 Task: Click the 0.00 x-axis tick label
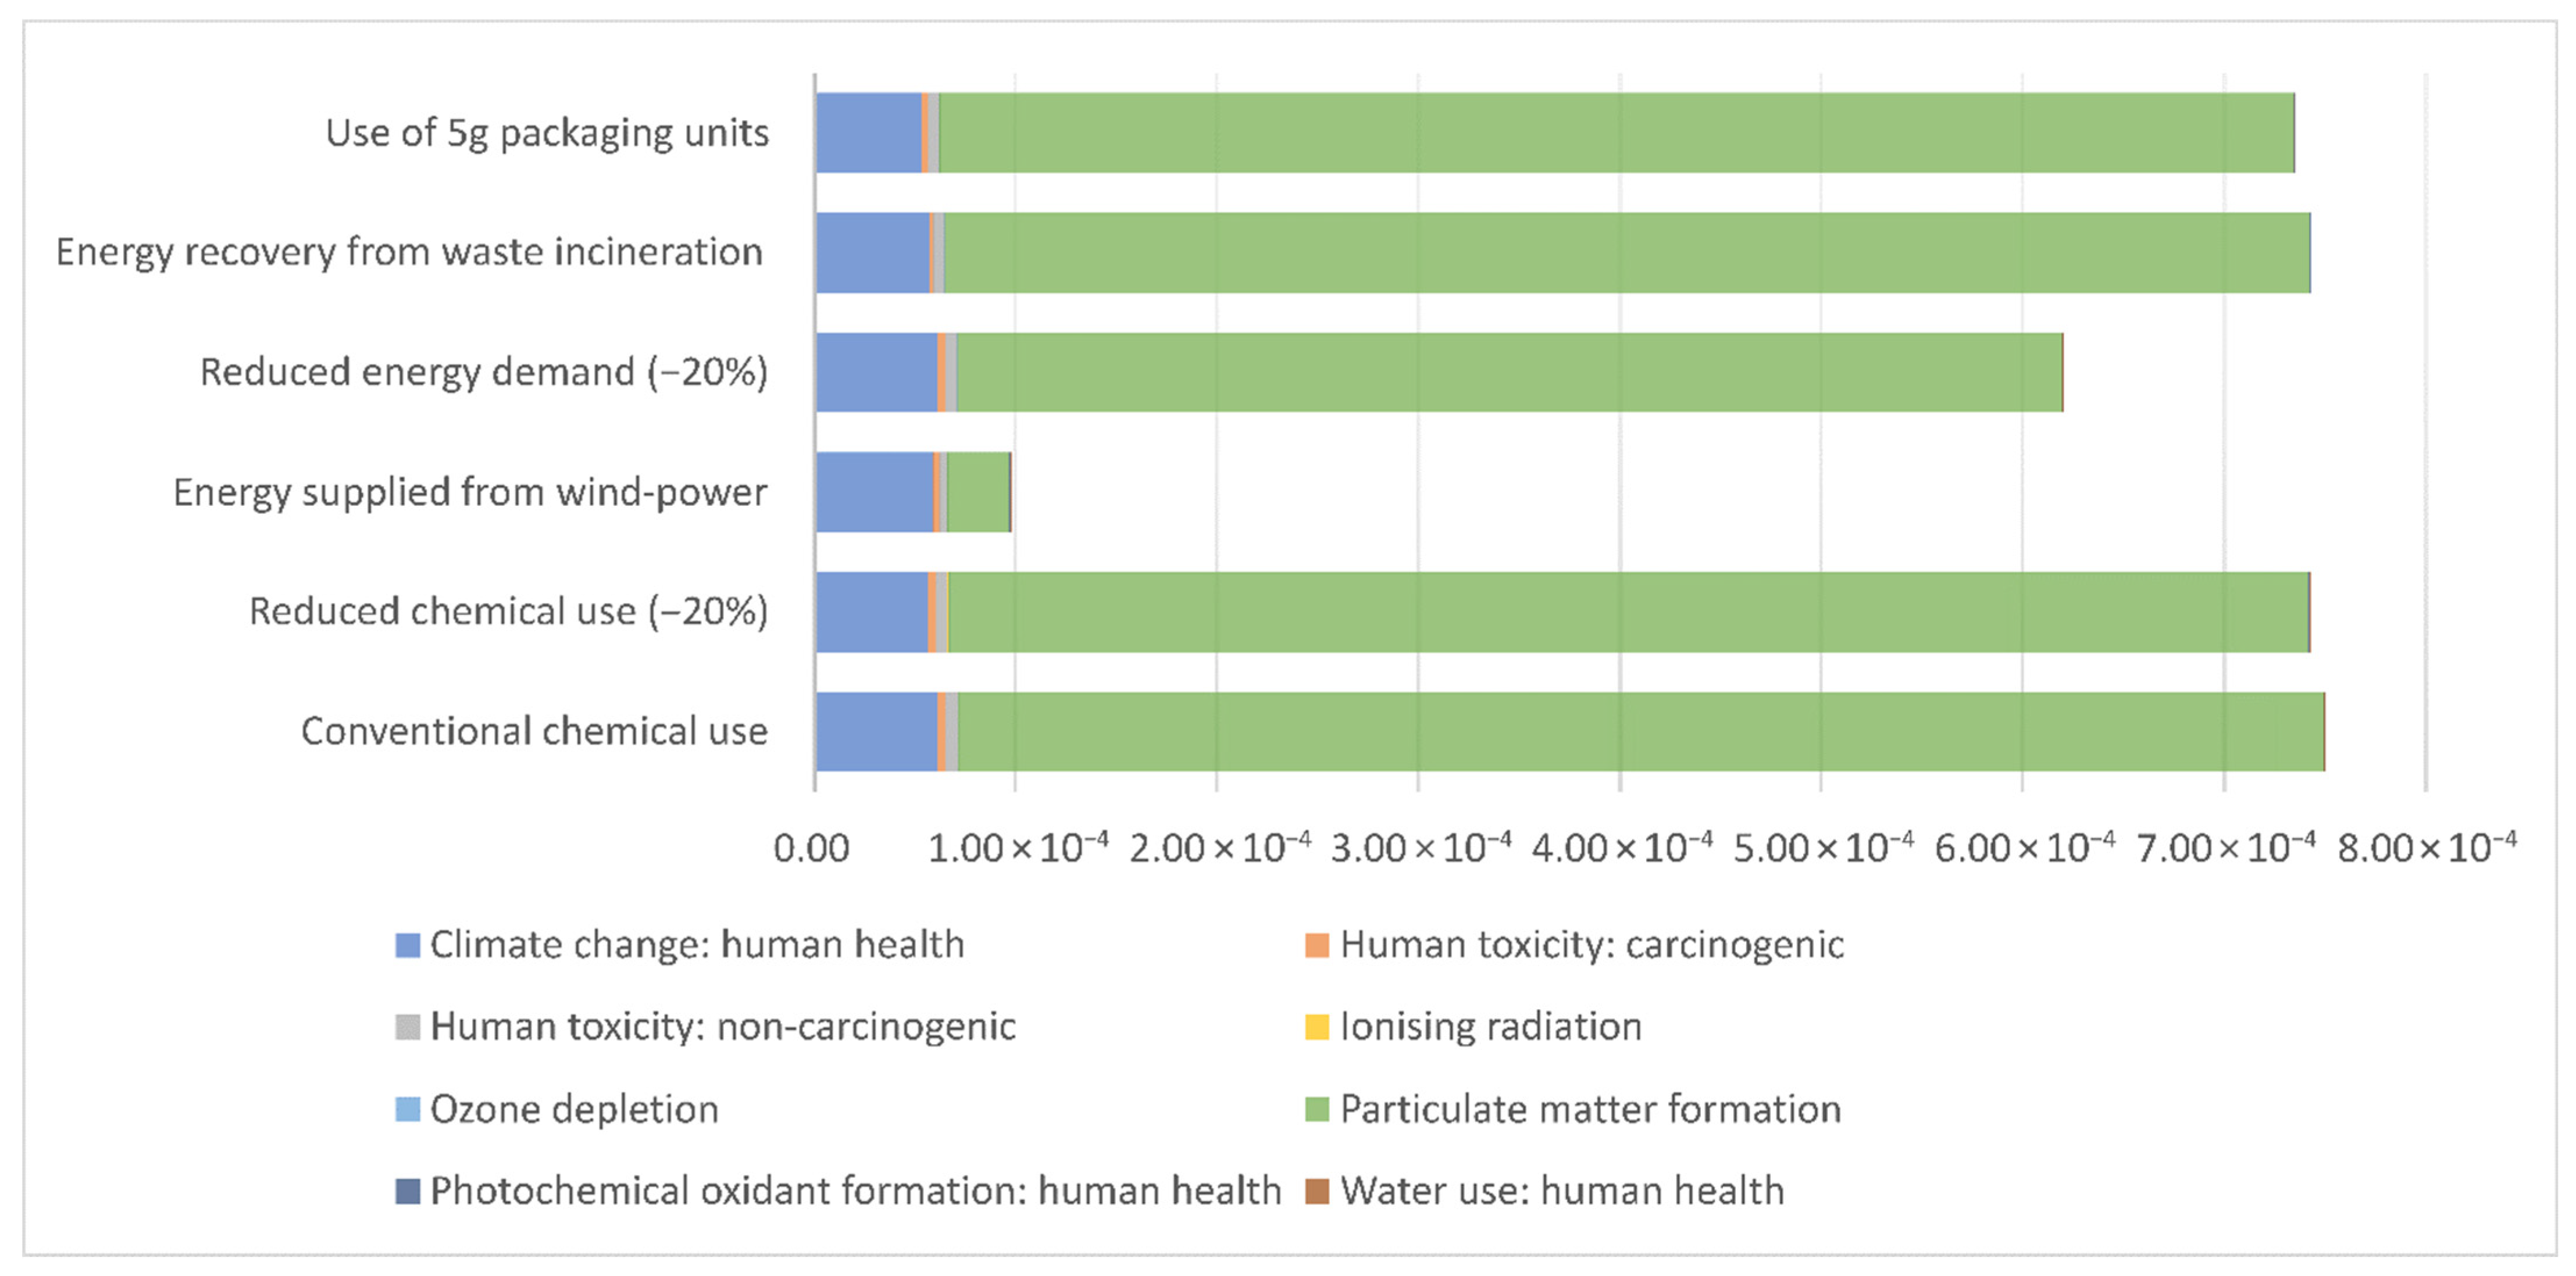click(x=811, y=849)
